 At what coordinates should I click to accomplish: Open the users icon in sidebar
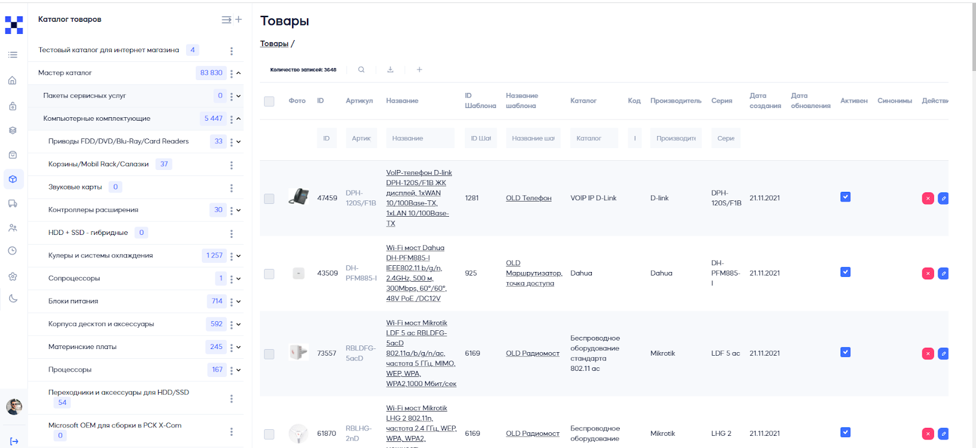click(12, 228)
